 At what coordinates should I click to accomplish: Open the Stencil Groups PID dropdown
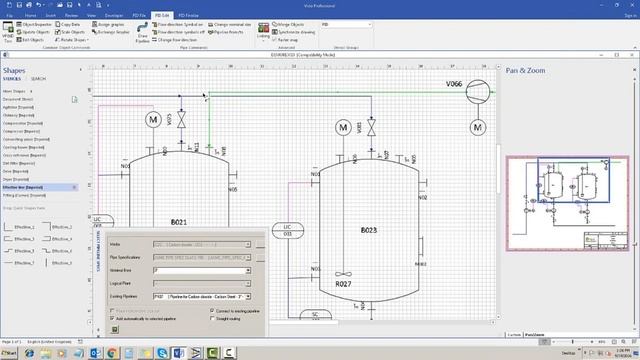[346, 24]
